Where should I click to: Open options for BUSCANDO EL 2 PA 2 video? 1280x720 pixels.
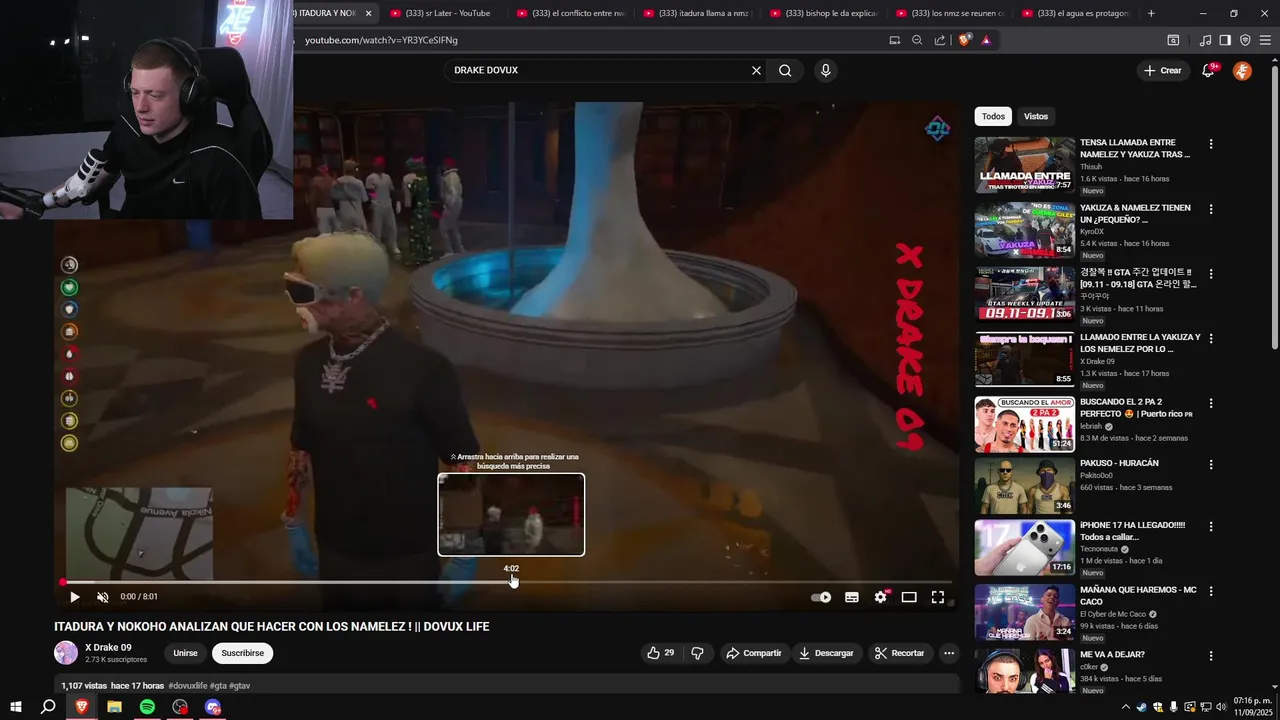pos(1211,404)
